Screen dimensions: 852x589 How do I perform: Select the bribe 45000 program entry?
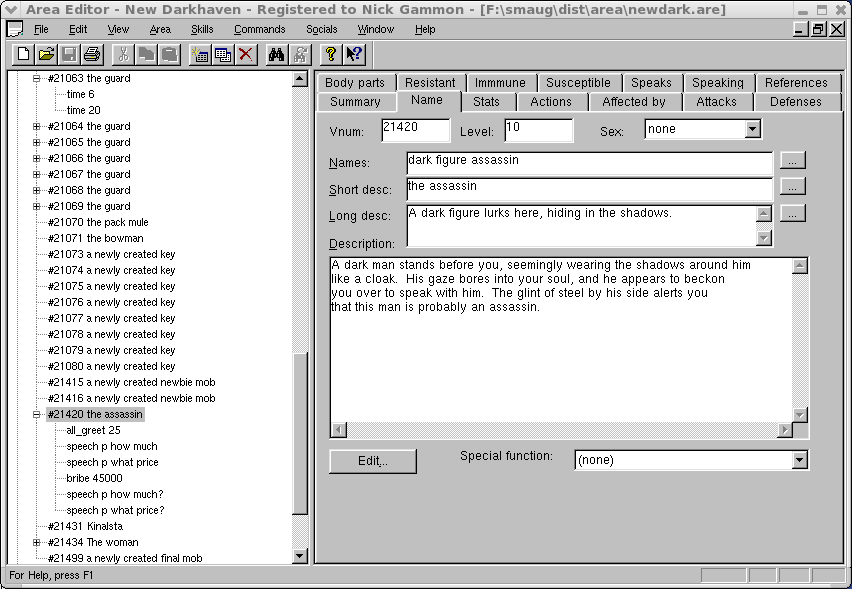coord(94,478)
